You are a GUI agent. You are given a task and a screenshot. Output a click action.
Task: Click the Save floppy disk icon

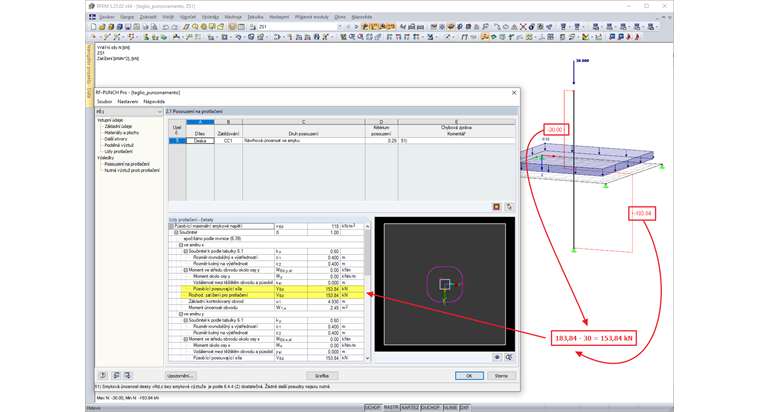[128, 27]
